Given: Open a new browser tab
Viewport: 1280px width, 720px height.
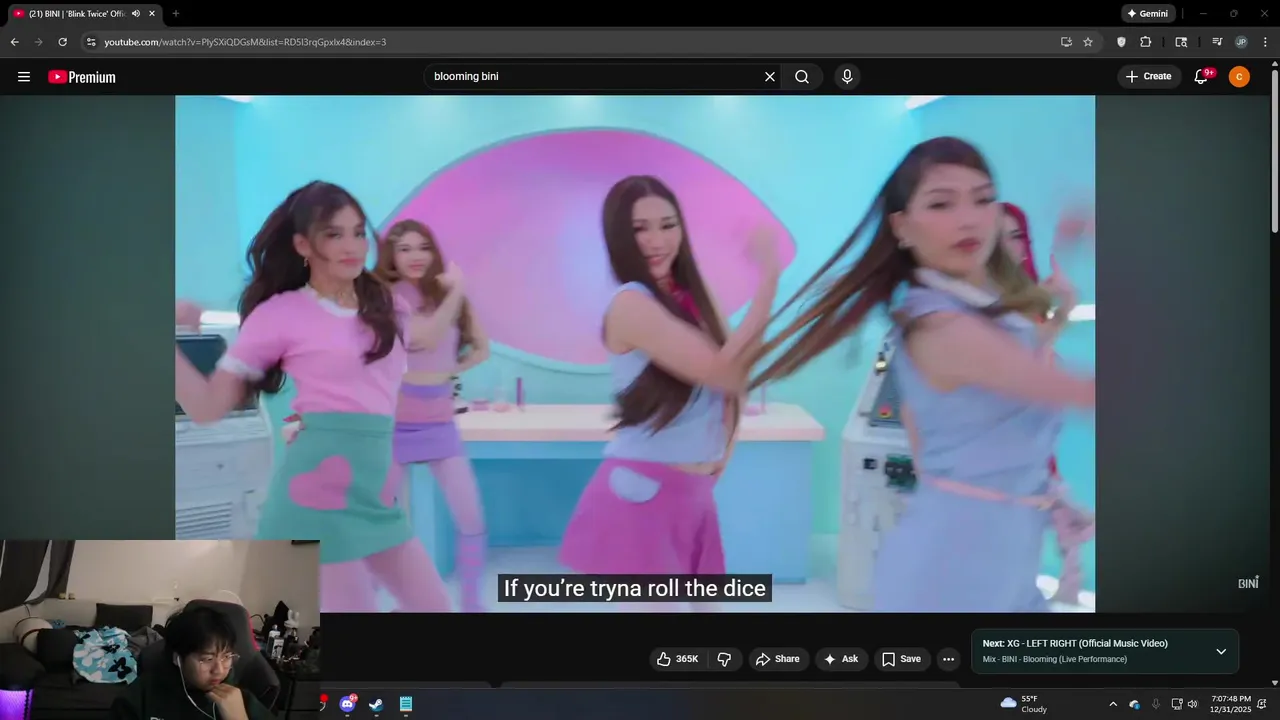Looking at the screenshot, I should click(176, 14).
